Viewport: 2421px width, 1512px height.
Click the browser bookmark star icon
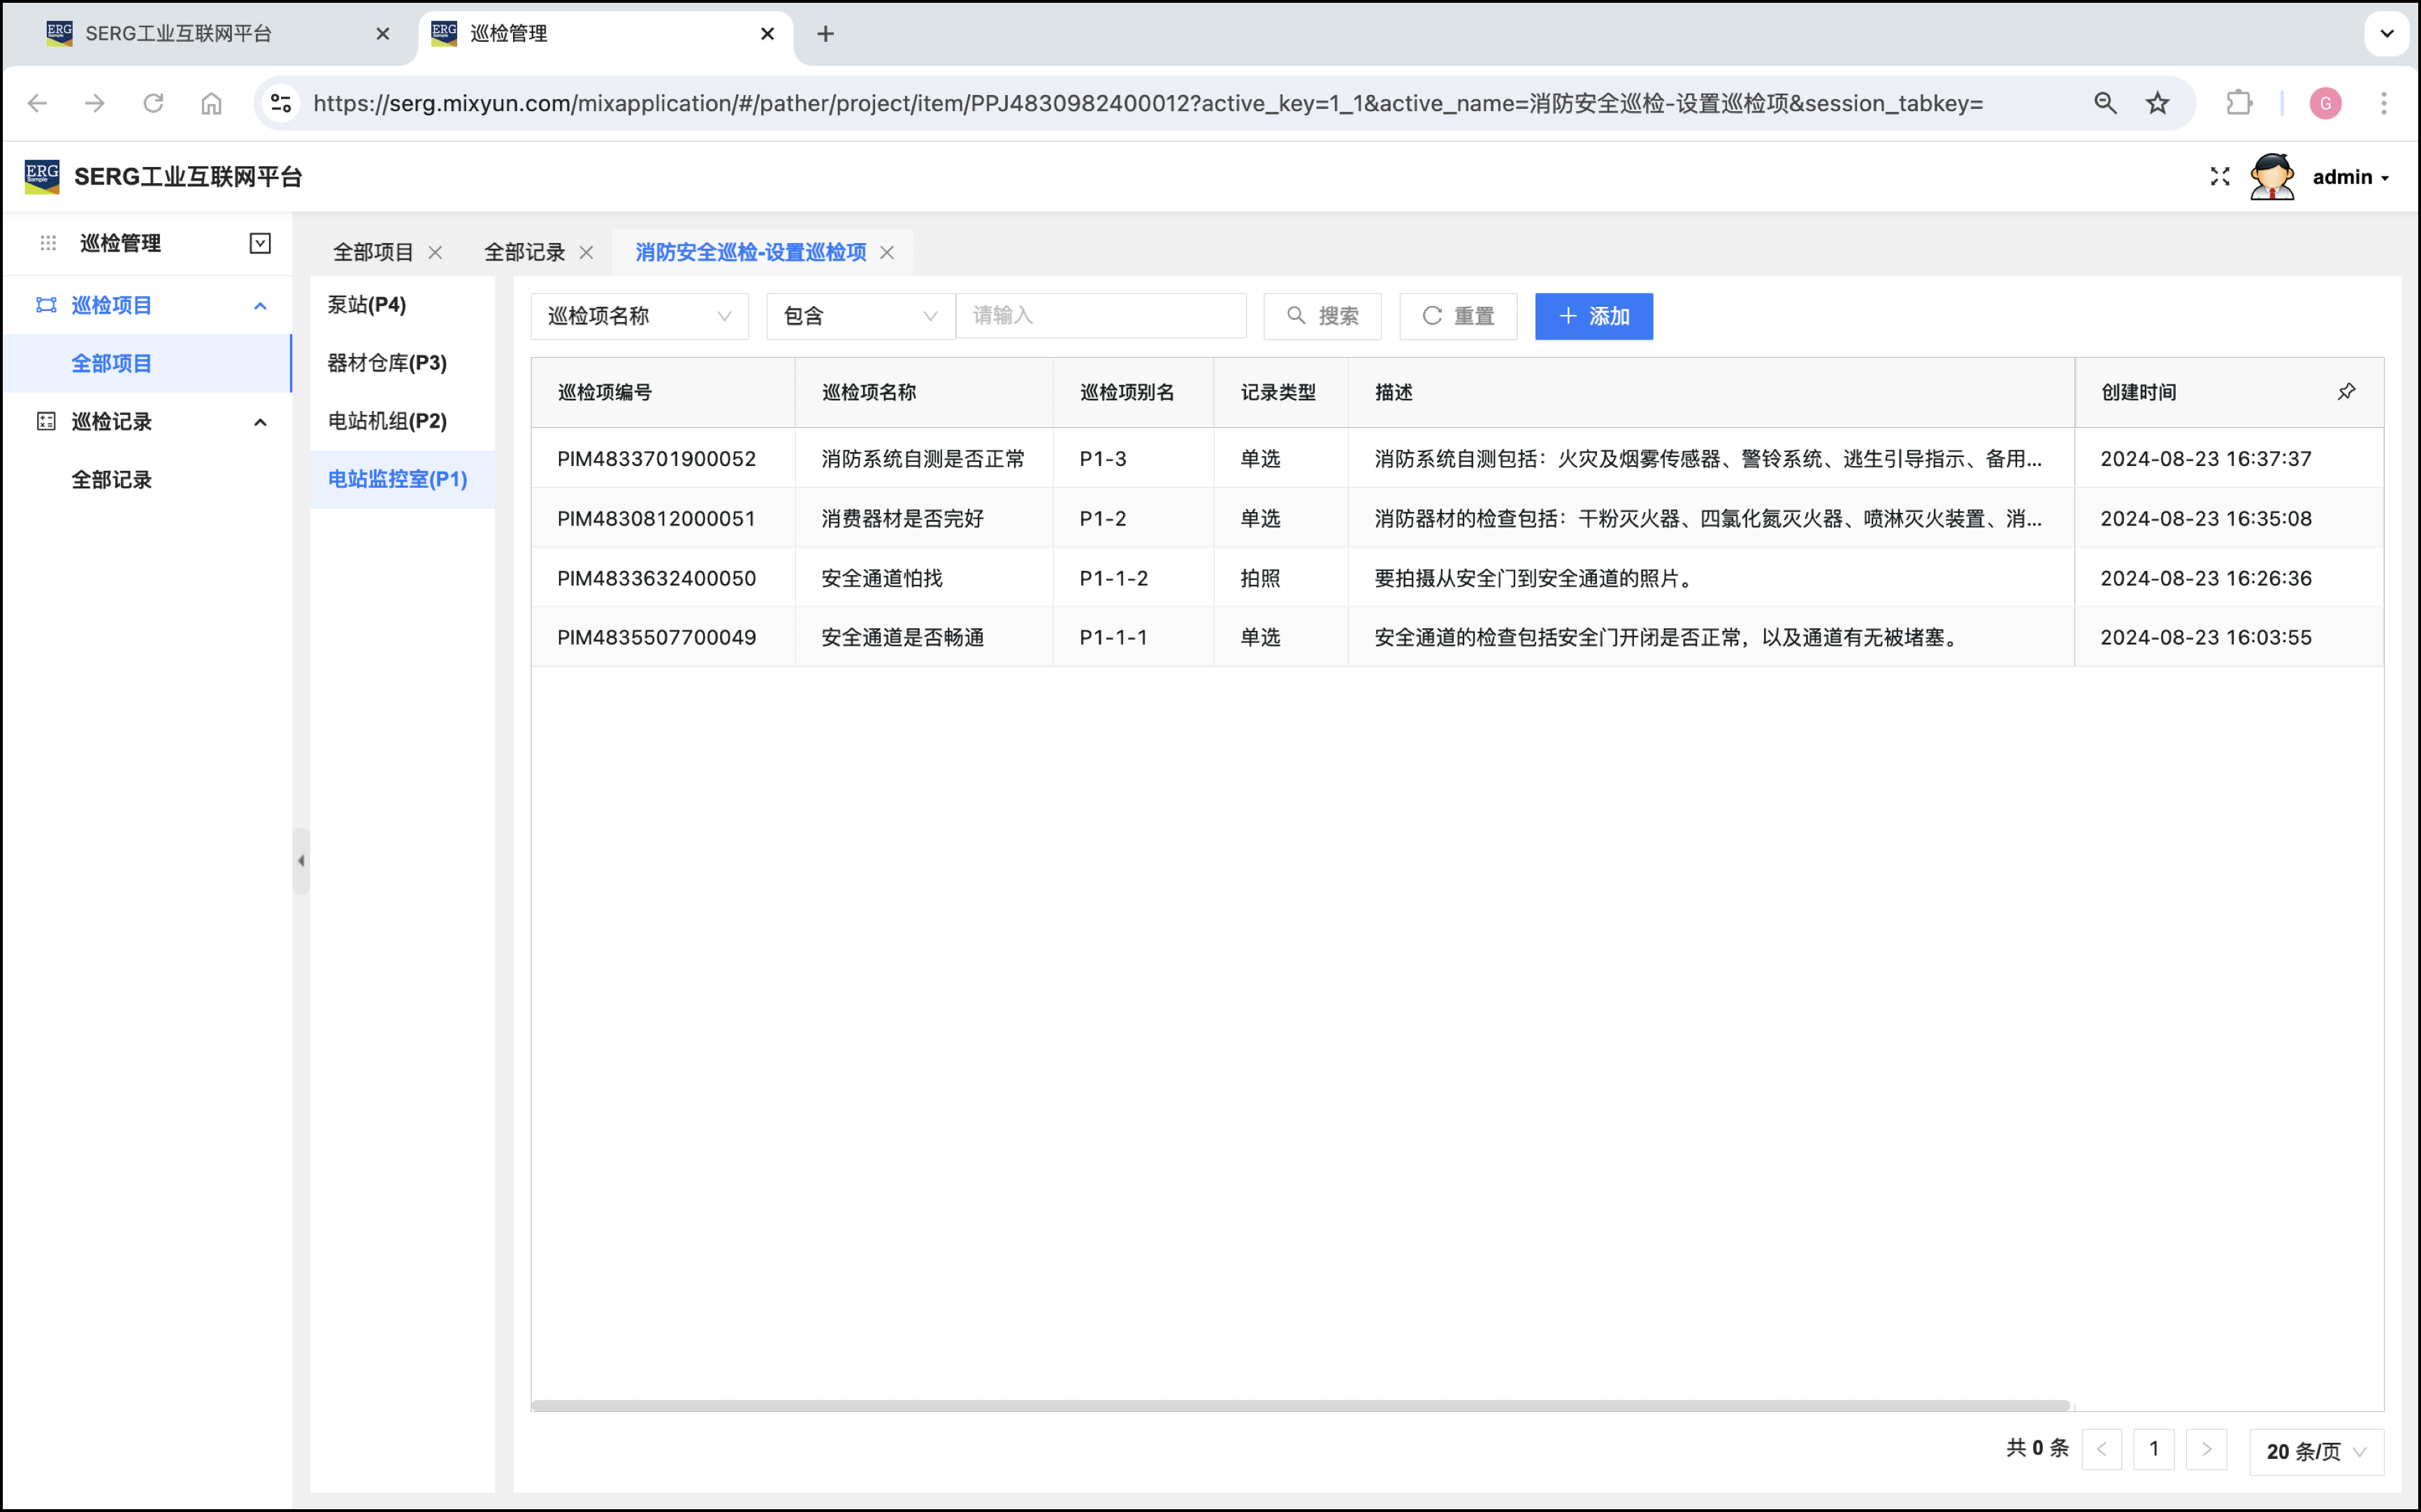[2157, 103]
